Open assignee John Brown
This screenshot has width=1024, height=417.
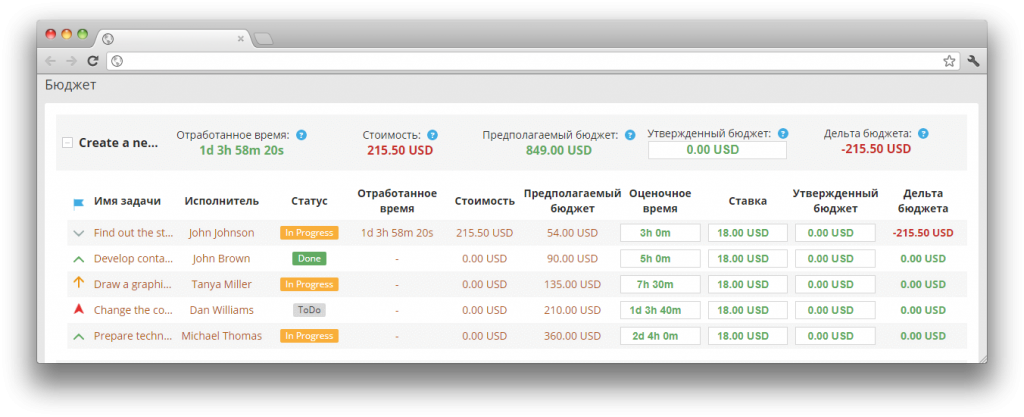point(221,258)
